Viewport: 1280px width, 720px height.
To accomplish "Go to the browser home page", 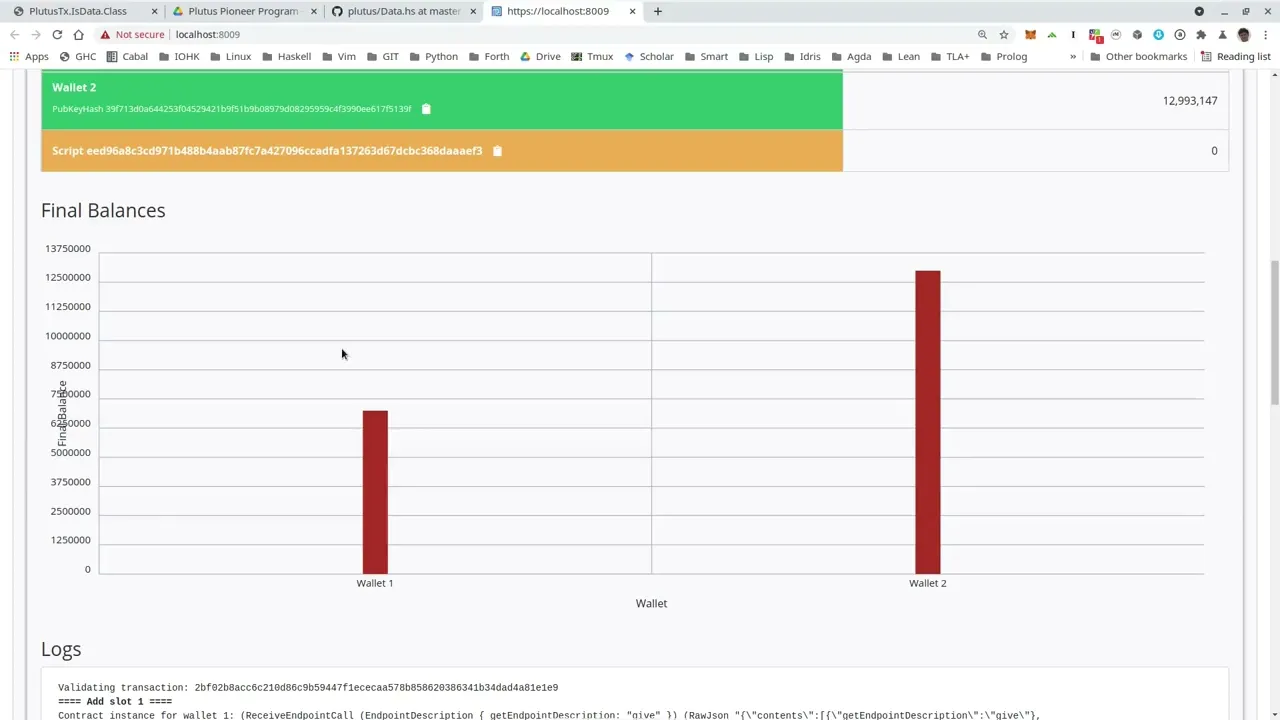I will pos(78,35).
